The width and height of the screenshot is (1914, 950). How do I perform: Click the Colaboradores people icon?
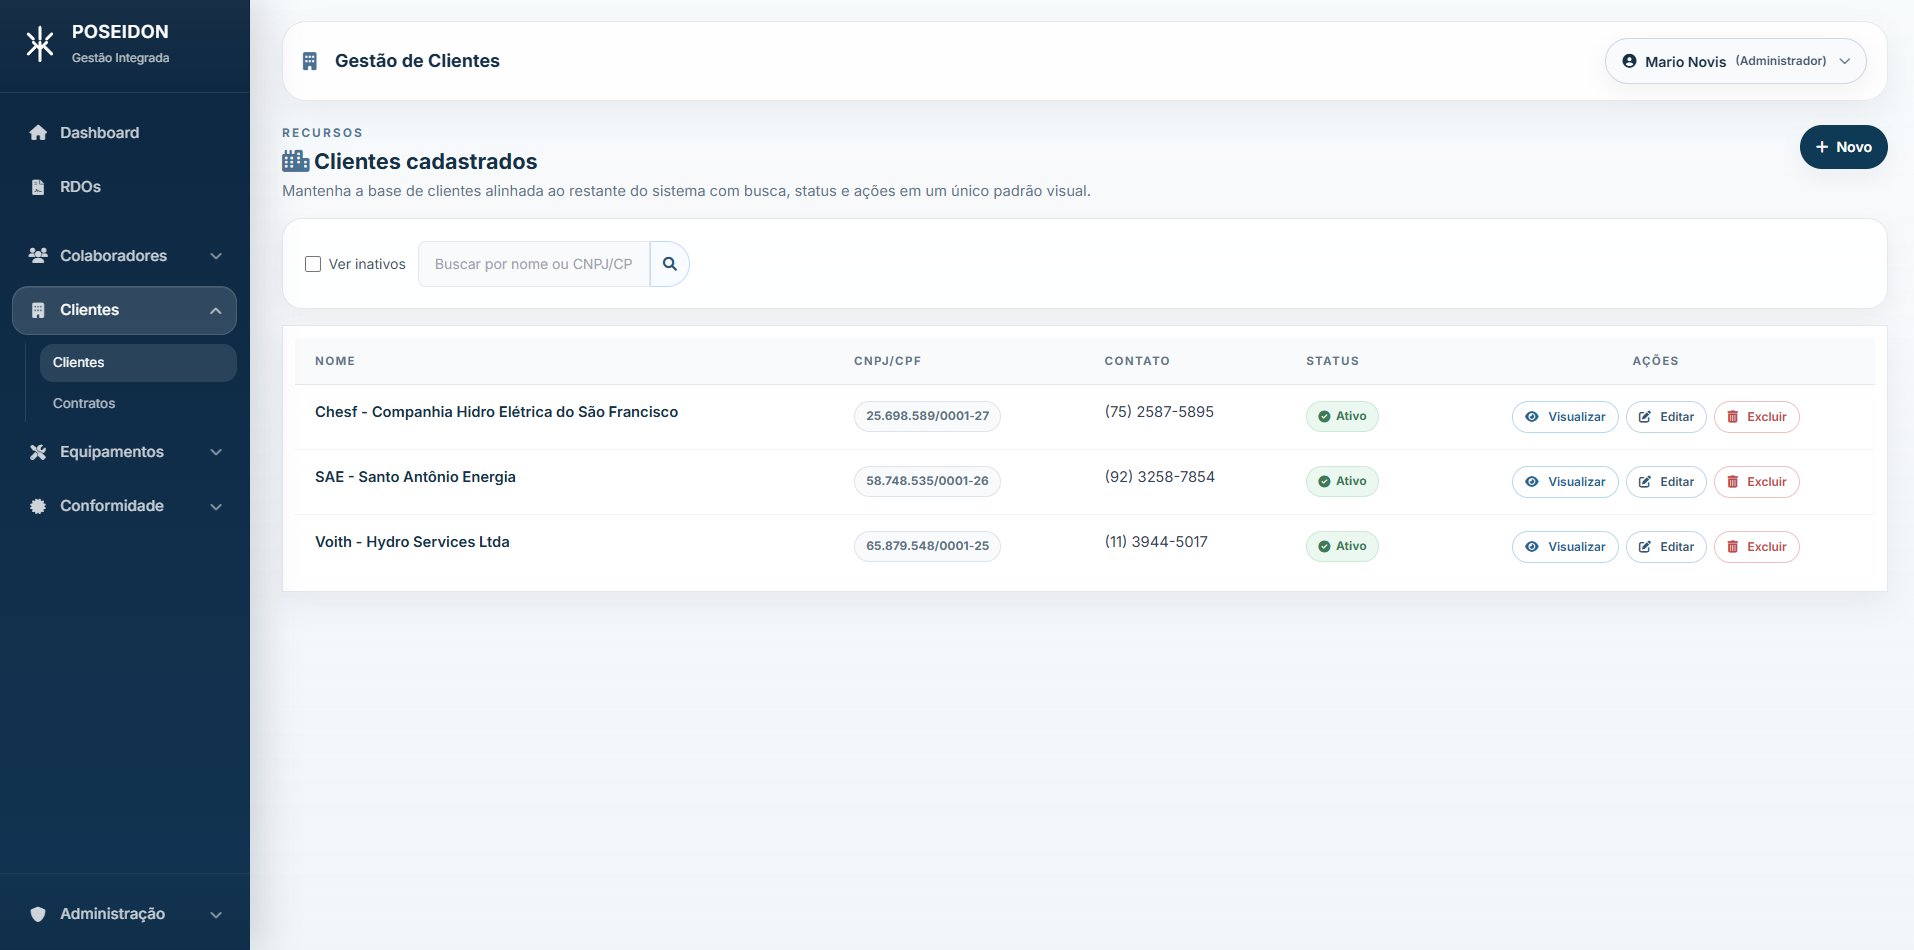(x=38, y=256)
